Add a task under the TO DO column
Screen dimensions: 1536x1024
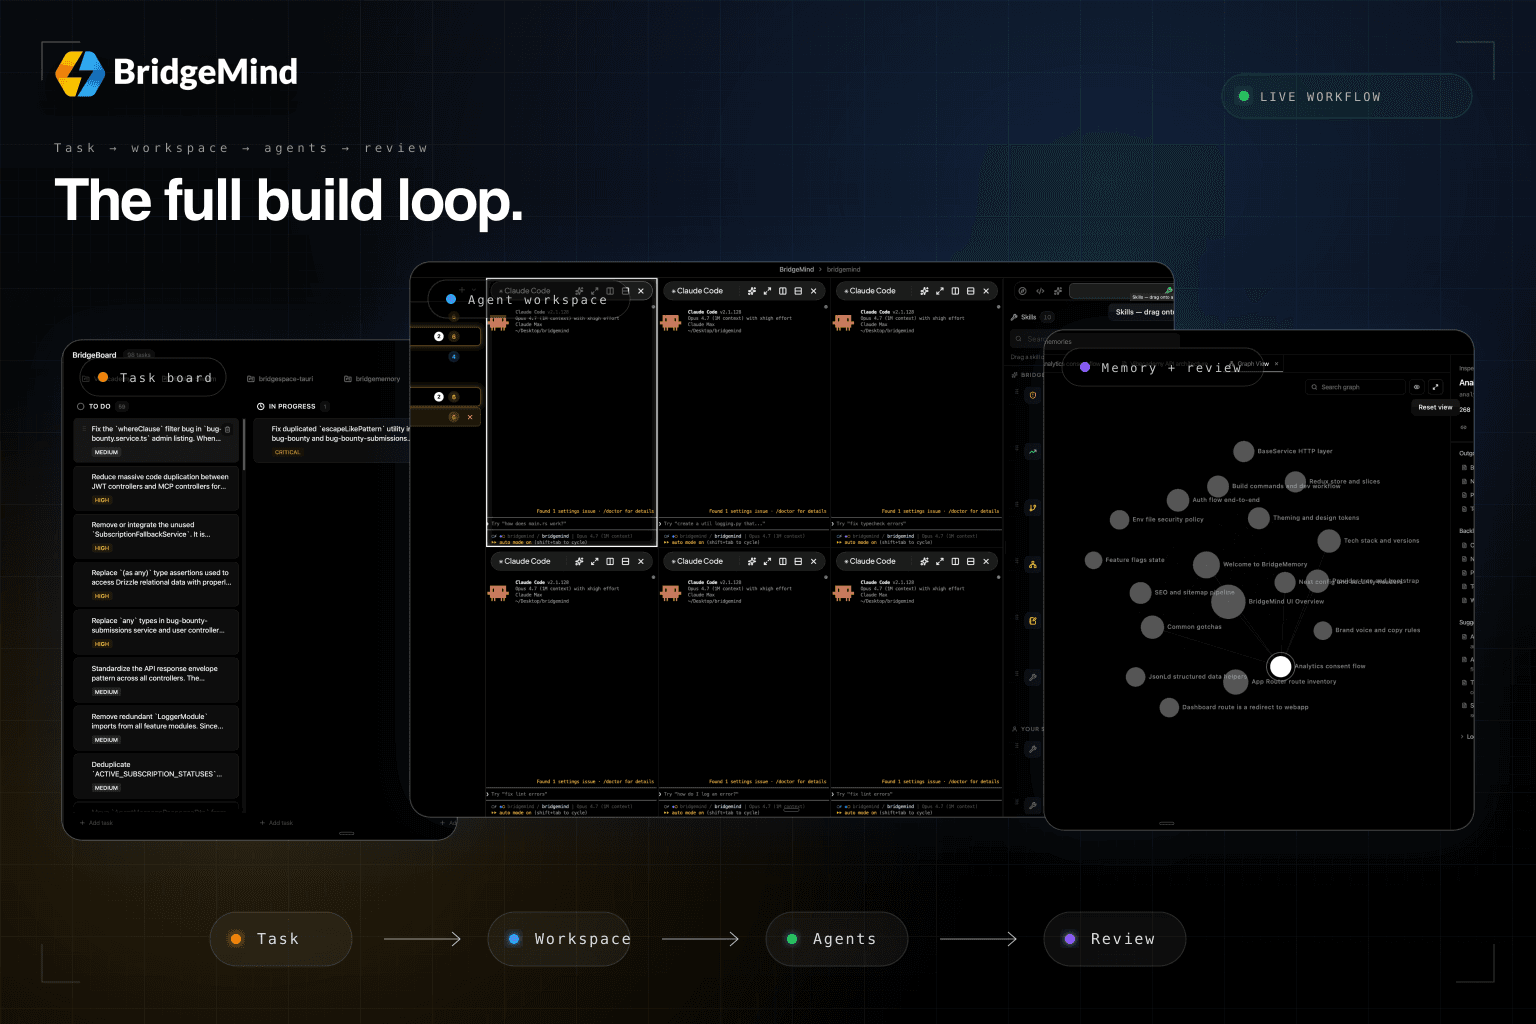tap(96, 823)
